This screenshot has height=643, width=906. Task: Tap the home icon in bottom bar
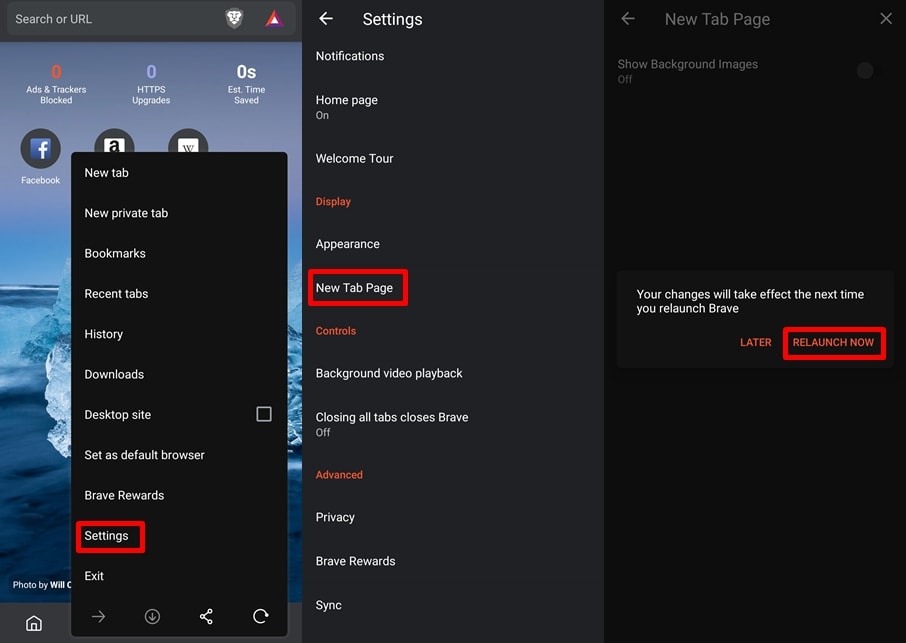click(34, 623)
